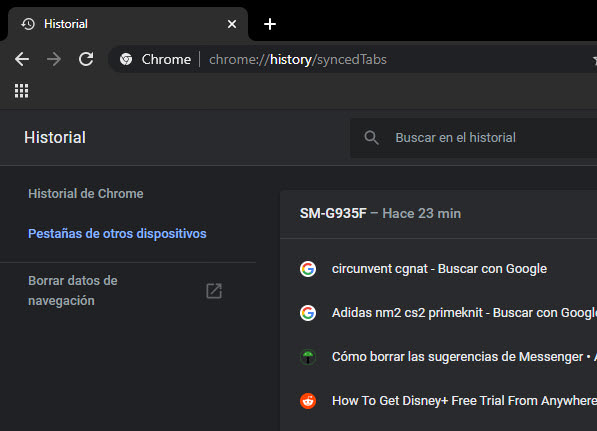Open How To Get Disney+ Free Trial entry
This screenshot has width=597, height=431.
(x=464, y=401)
